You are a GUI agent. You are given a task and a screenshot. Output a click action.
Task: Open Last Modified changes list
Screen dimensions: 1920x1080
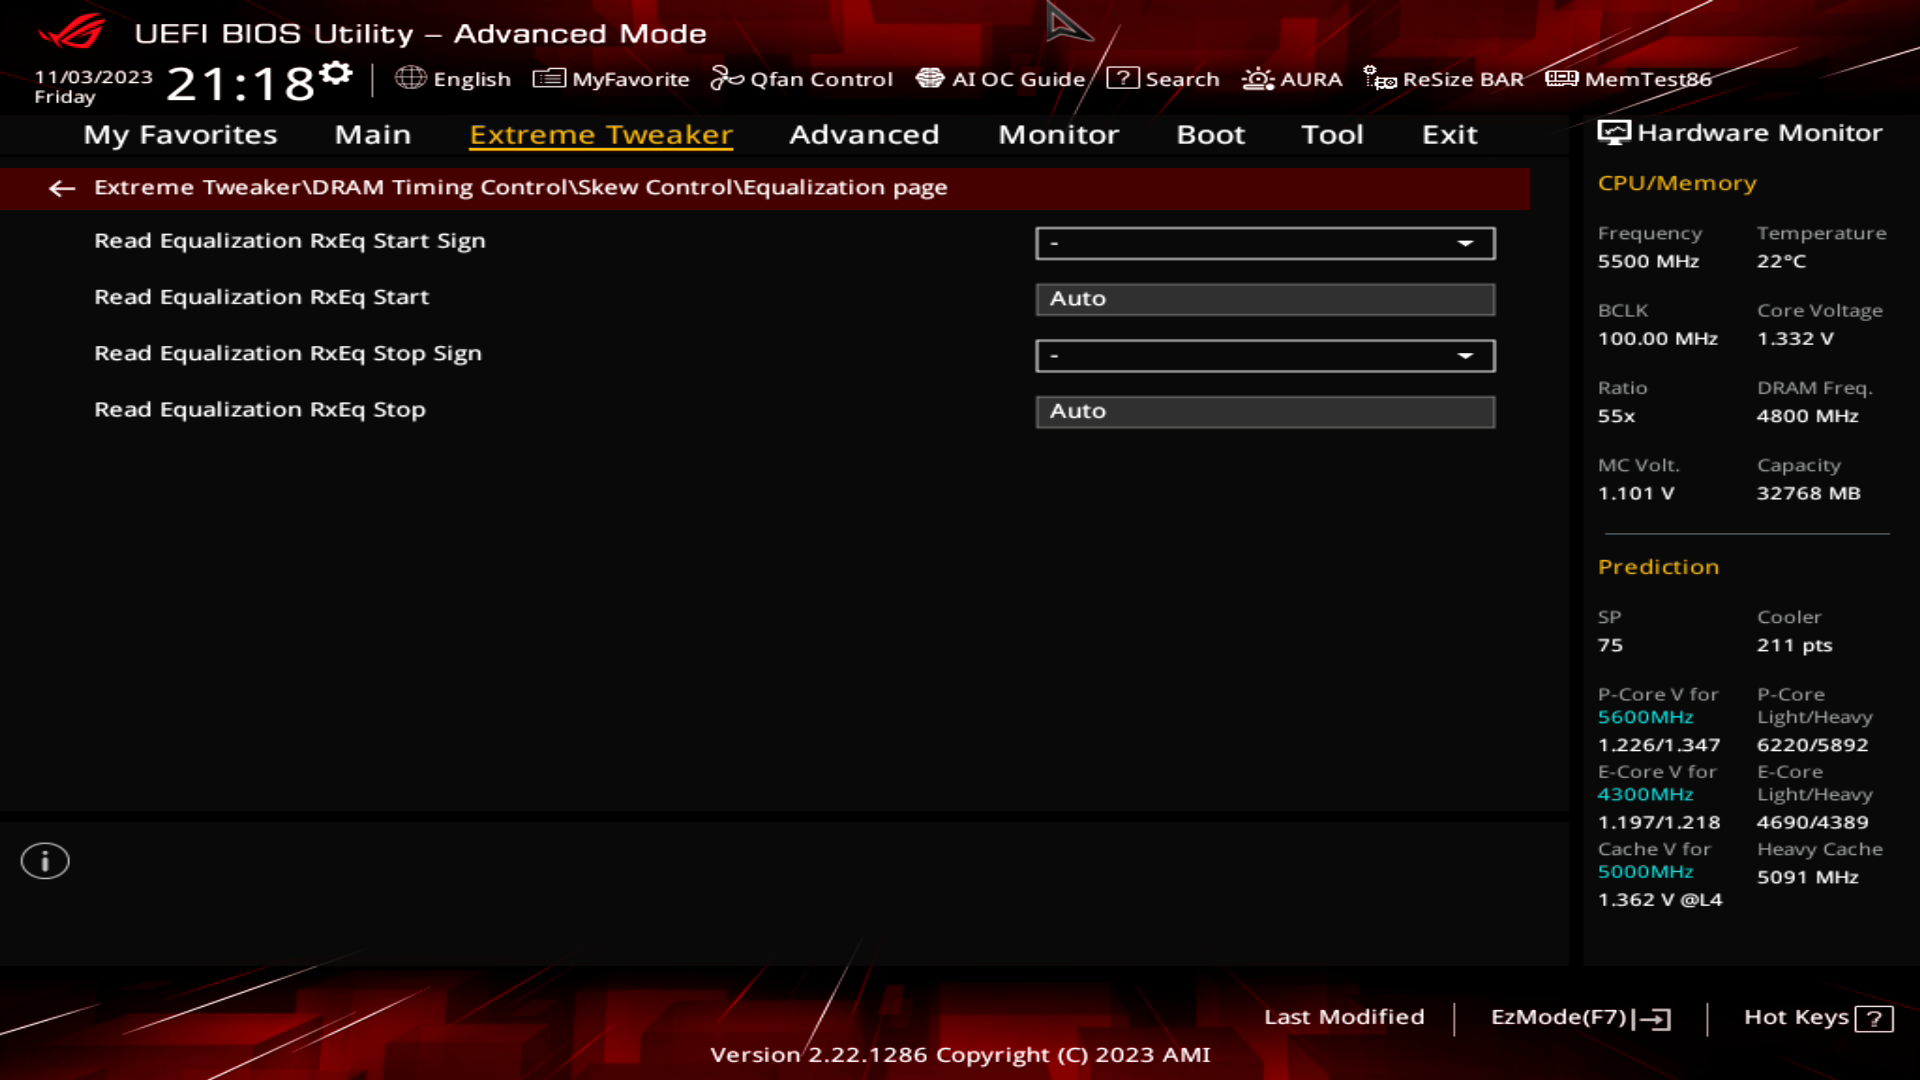click(1345, 1017)
